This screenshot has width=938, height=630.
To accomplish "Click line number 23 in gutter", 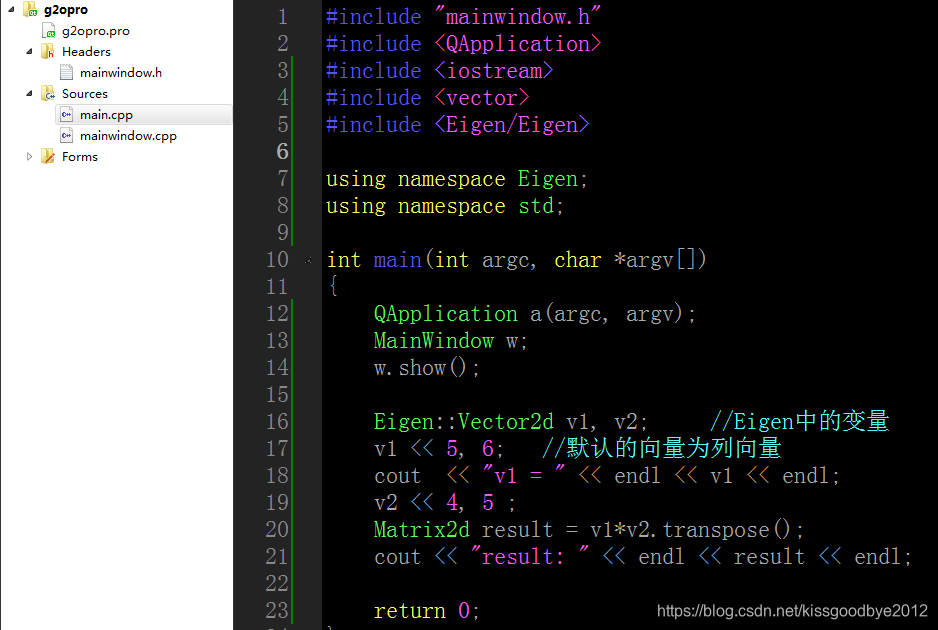I will tap(277, 610).
